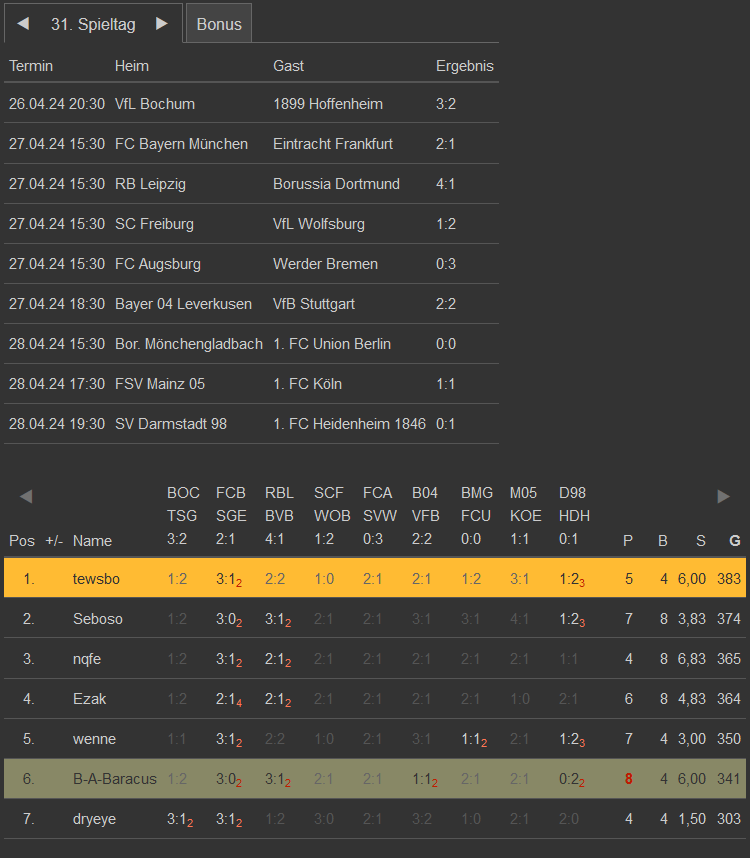Click the Pos column header
The height and width of the screenshot is (858, 750).
(x=22, y=541)
